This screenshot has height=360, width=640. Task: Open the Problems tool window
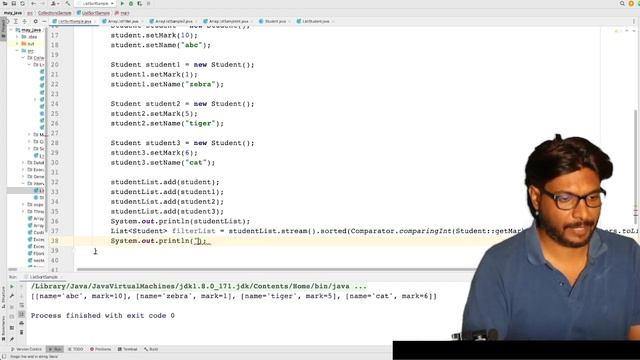click(x=100, y=349)
